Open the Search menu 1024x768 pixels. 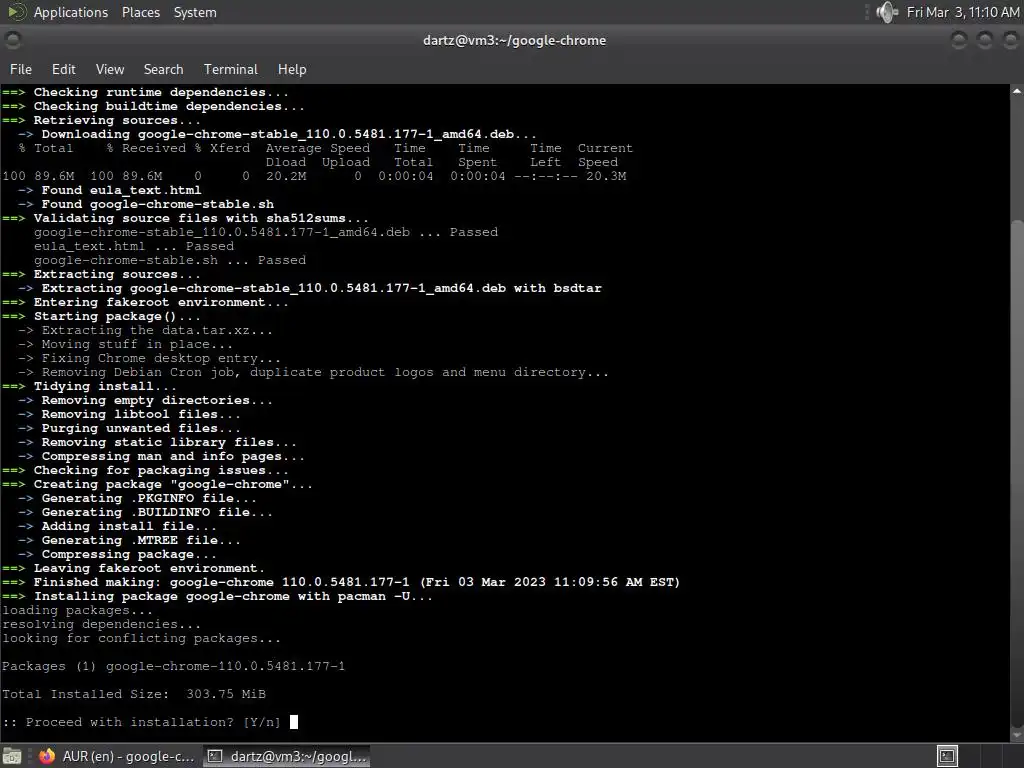163,69
